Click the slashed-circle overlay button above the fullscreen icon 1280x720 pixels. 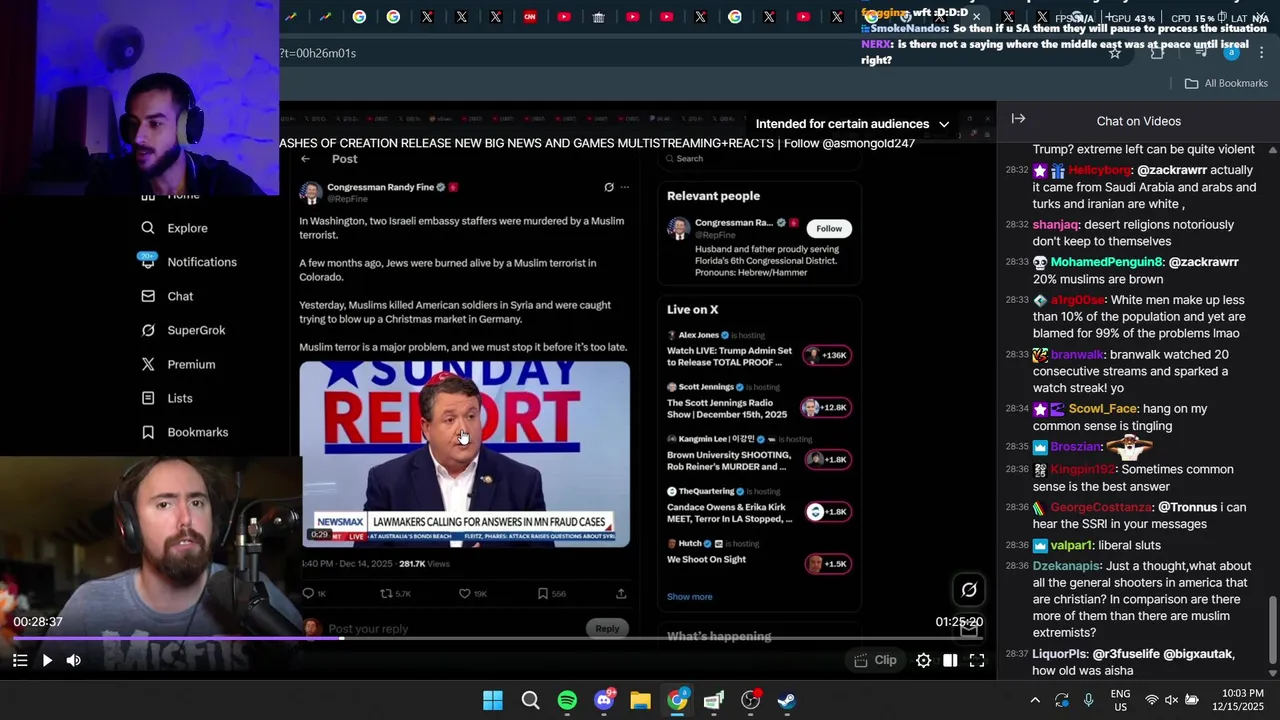point(969,590)
